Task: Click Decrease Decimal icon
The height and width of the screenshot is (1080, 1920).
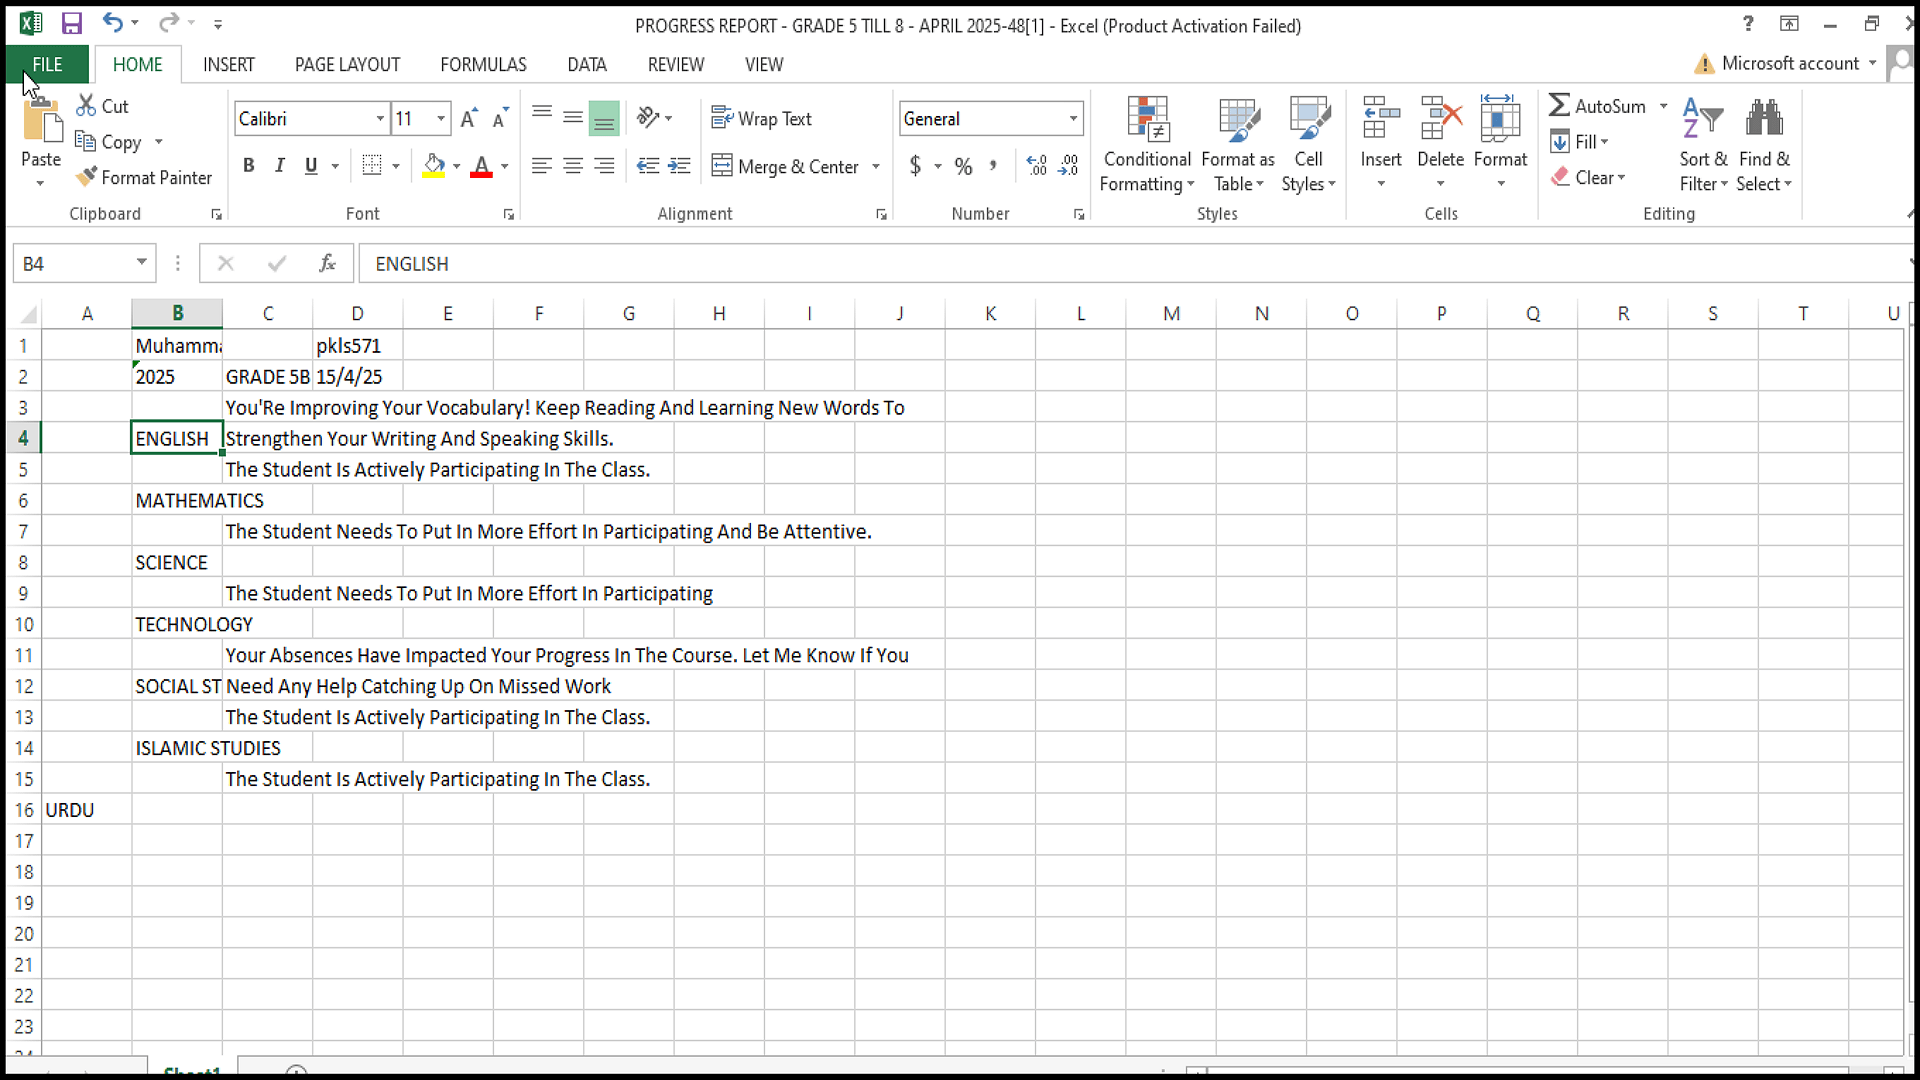Action: click(1069, 165)
